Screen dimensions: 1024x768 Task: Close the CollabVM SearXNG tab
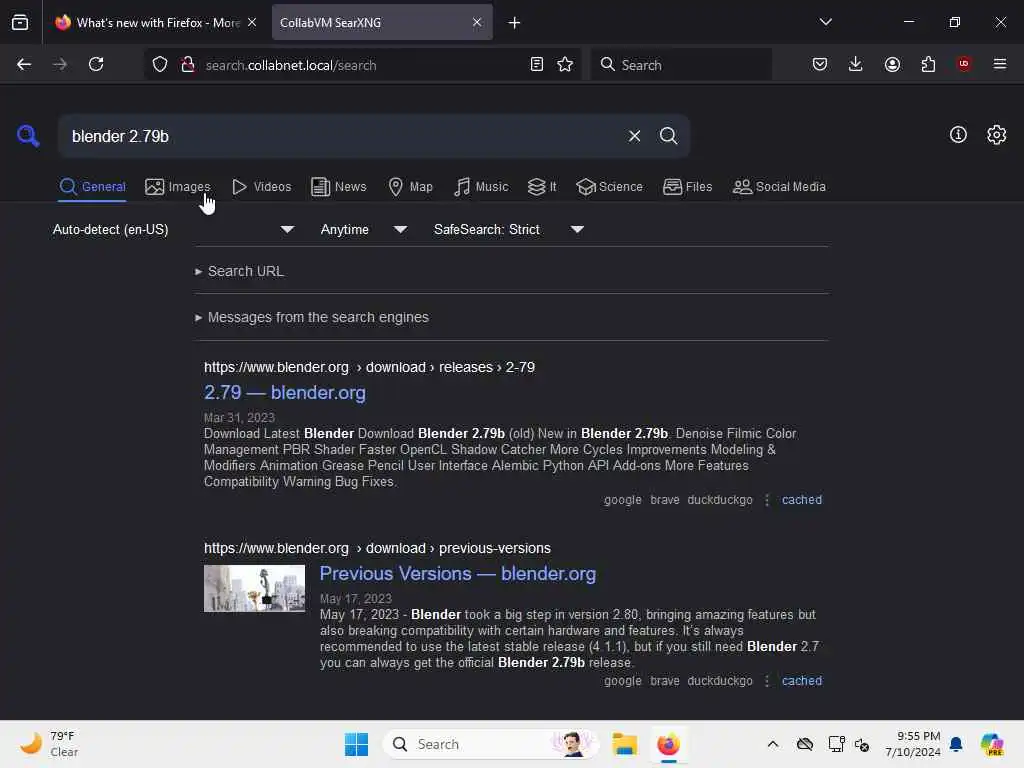[x=477, y=22]
